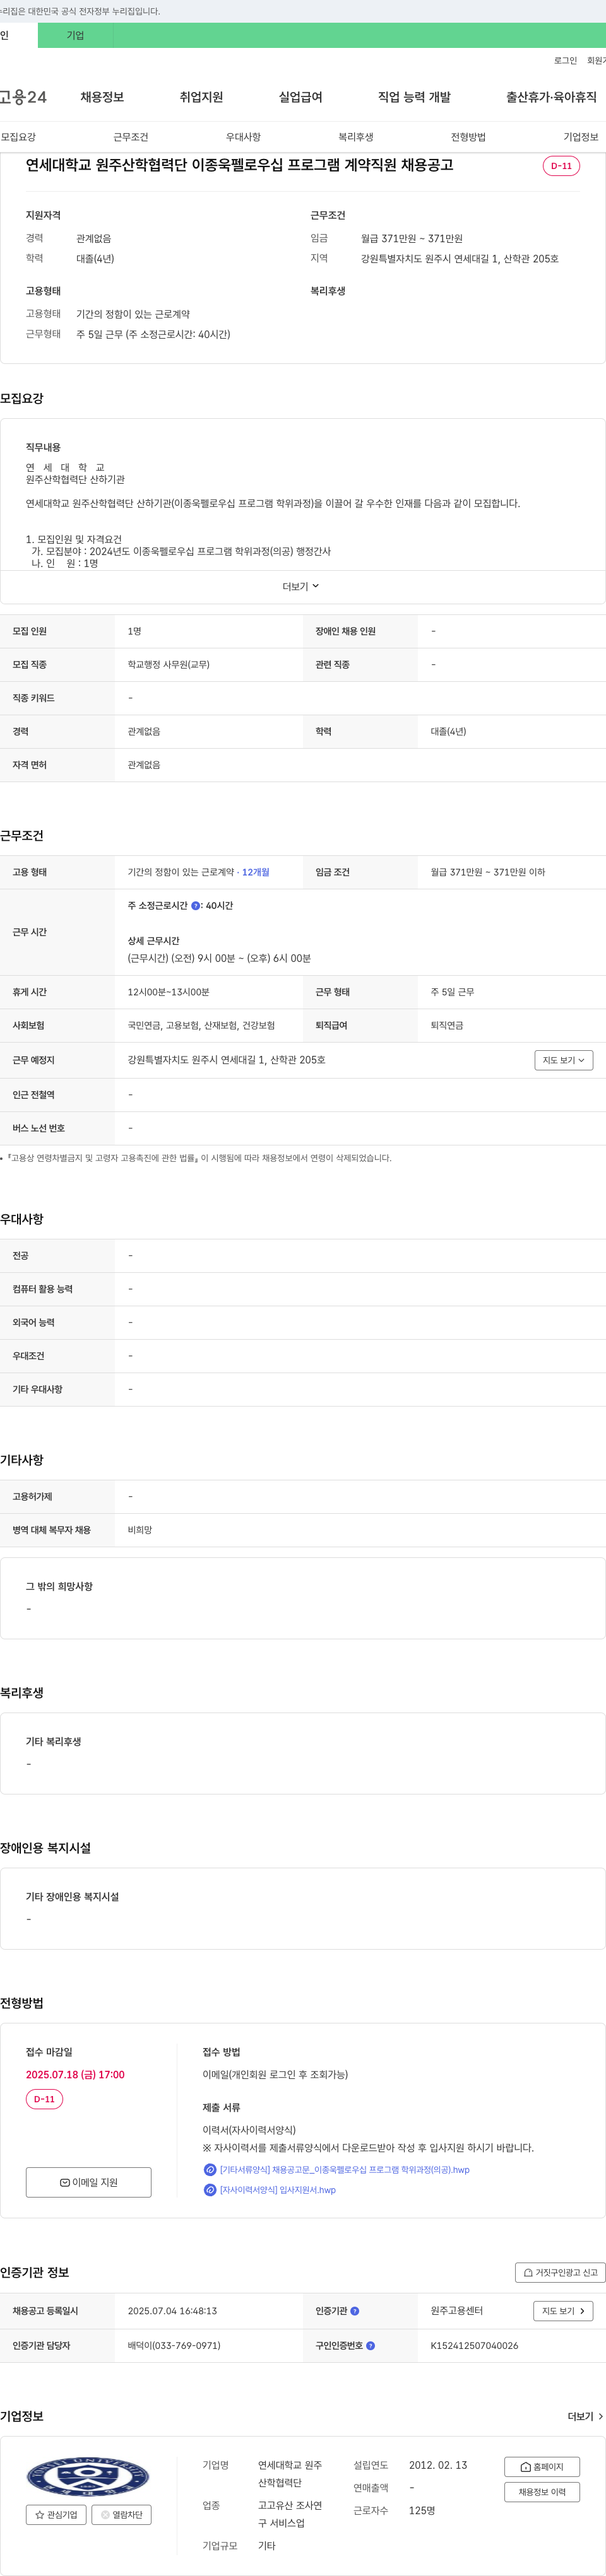Click the 고용24 logo

(23, 97)
